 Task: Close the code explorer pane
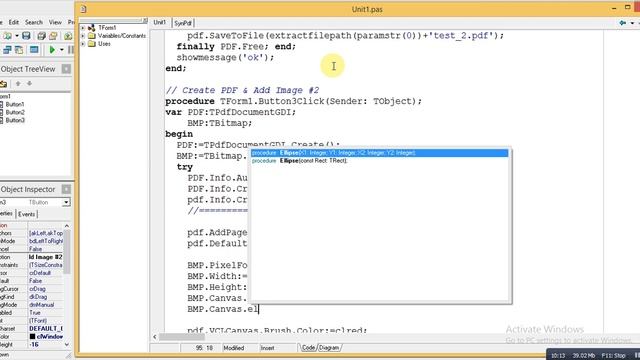pyautogui.click(x=145, y=20)
